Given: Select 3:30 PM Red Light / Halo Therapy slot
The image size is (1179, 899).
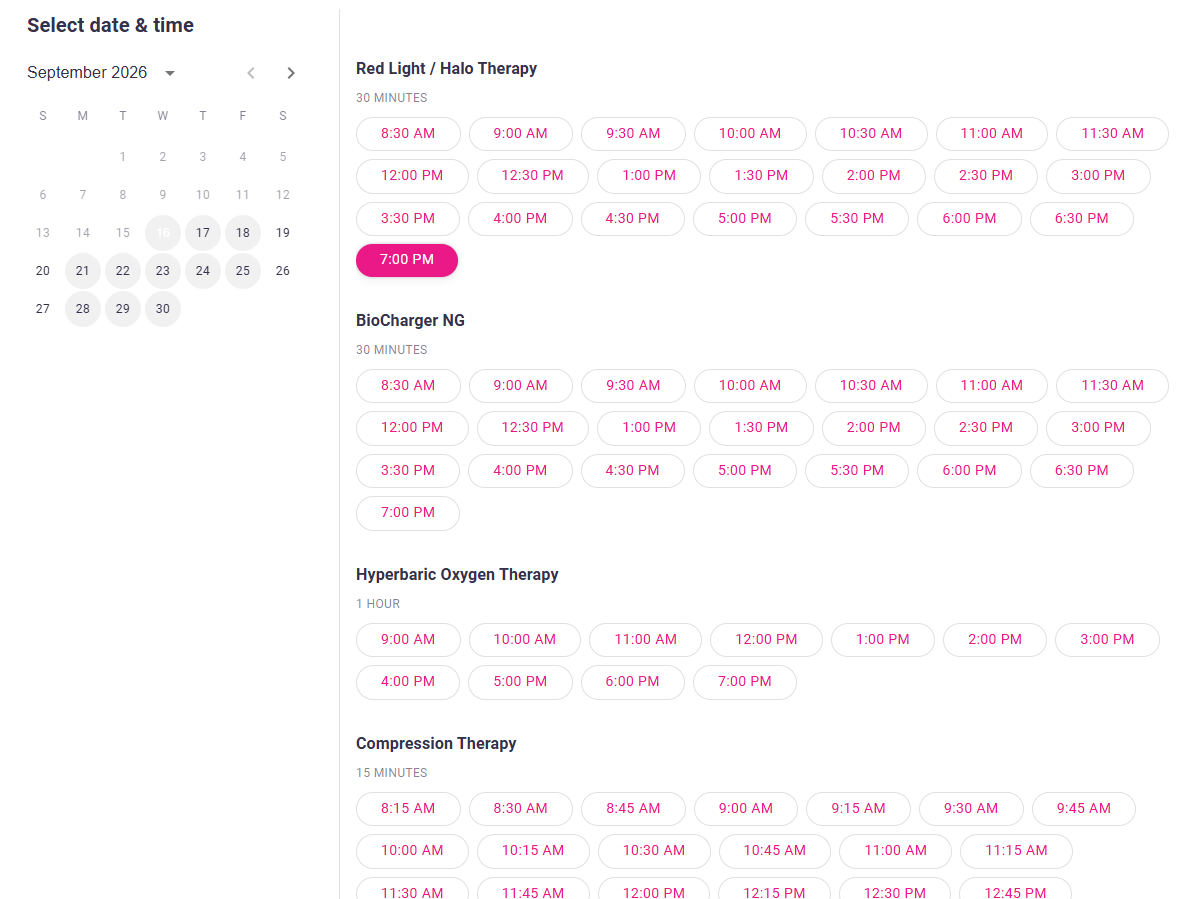Looking at the screenshot, I should click(408, 219).
